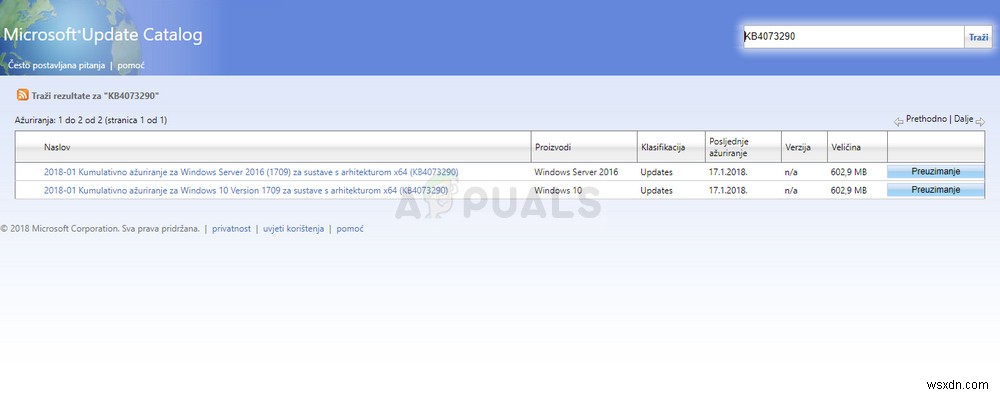Open the pomoć link in the footer
The image size is (1000, 395).
pos(350,228)
